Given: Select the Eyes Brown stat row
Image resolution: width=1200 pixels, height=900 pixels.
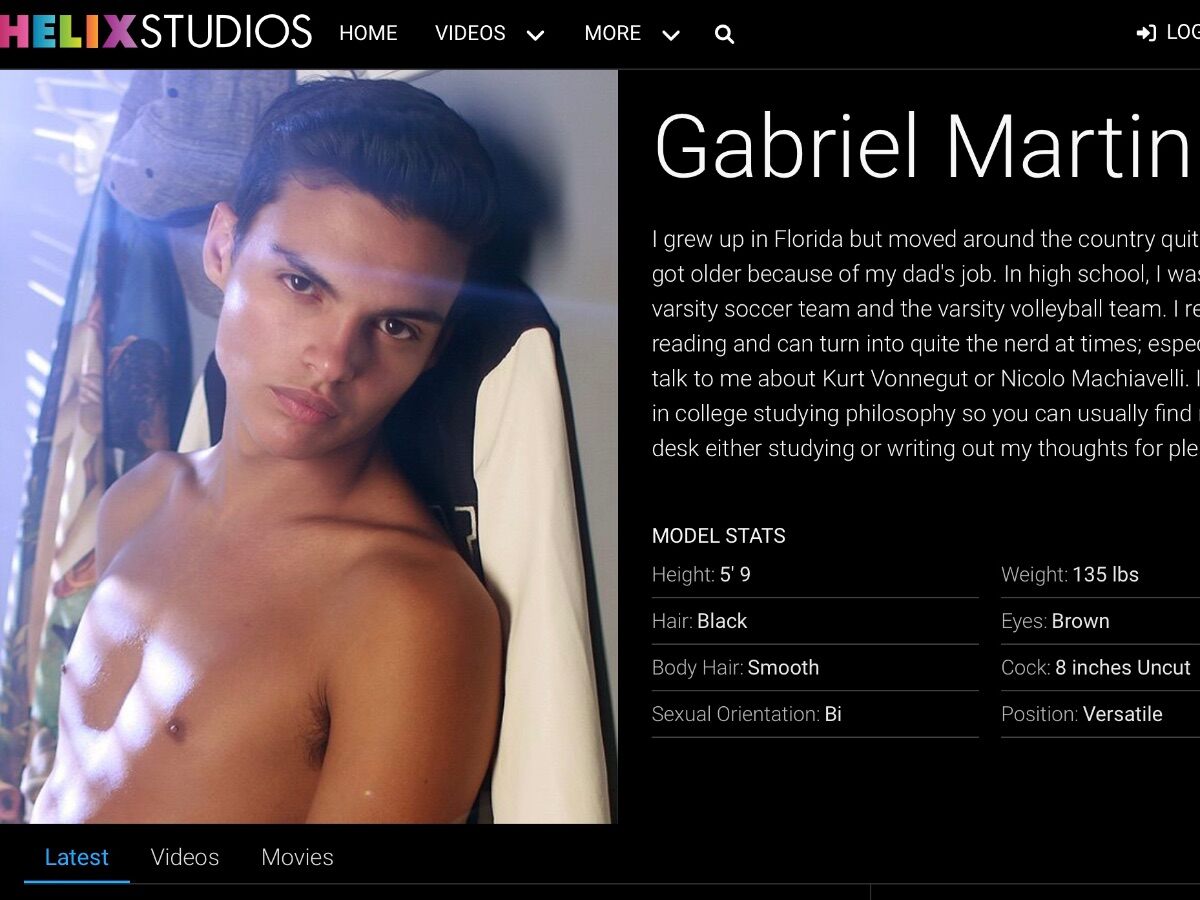Looking at the screenshot, I should click(x=1100, y=621).
